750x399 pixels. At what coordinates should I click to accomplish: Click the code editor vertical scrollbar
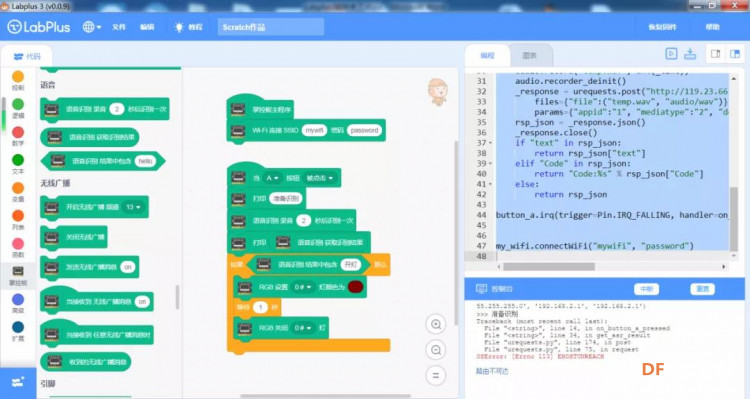point(734,219)
